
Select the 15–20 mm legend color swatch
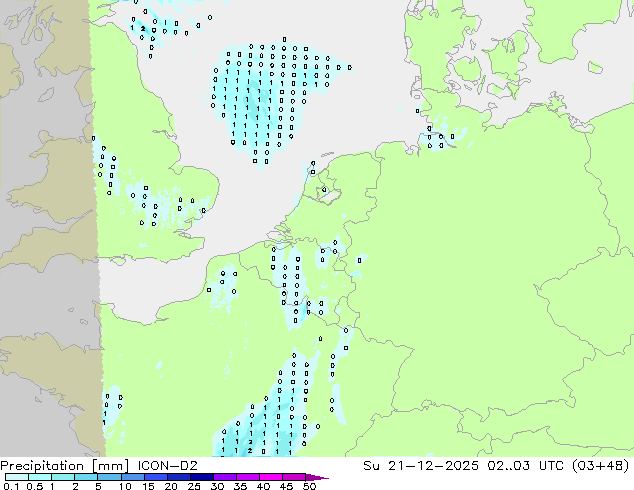point(155,477)
